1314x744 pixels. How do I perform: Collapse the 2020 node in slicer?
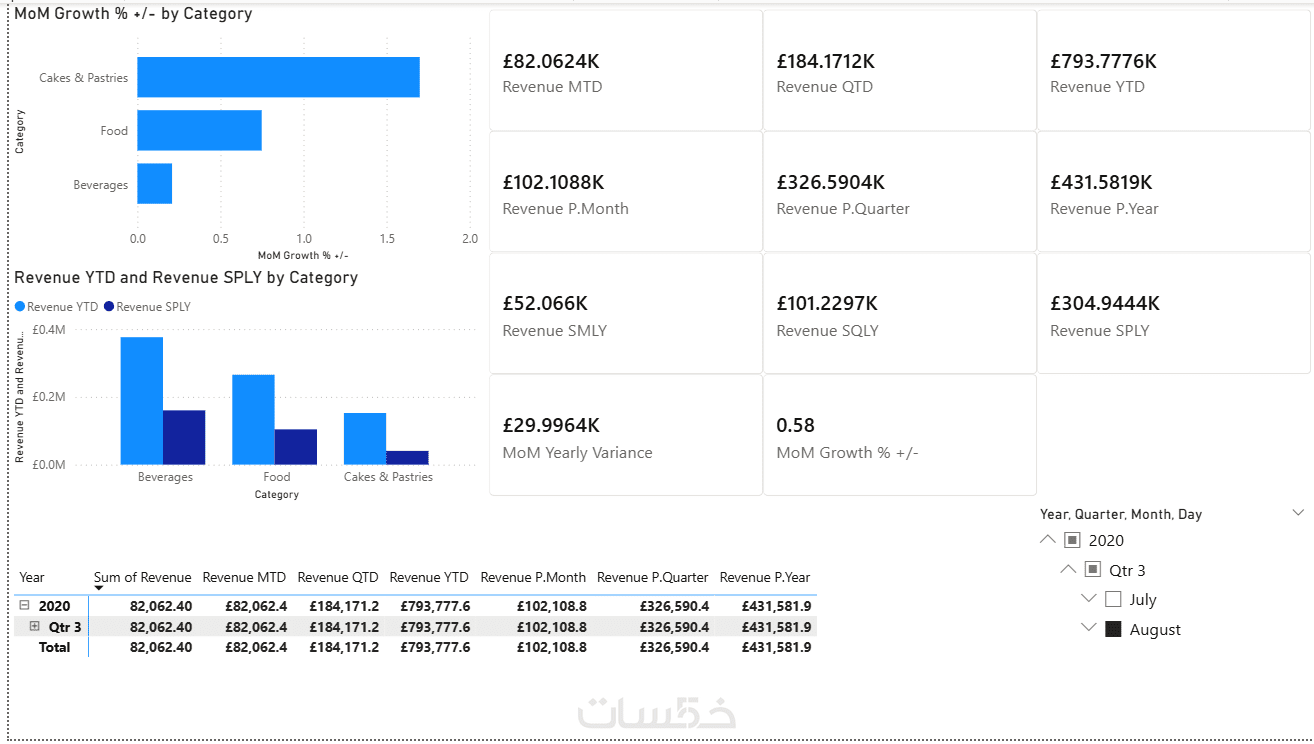tap(1047, 540)
